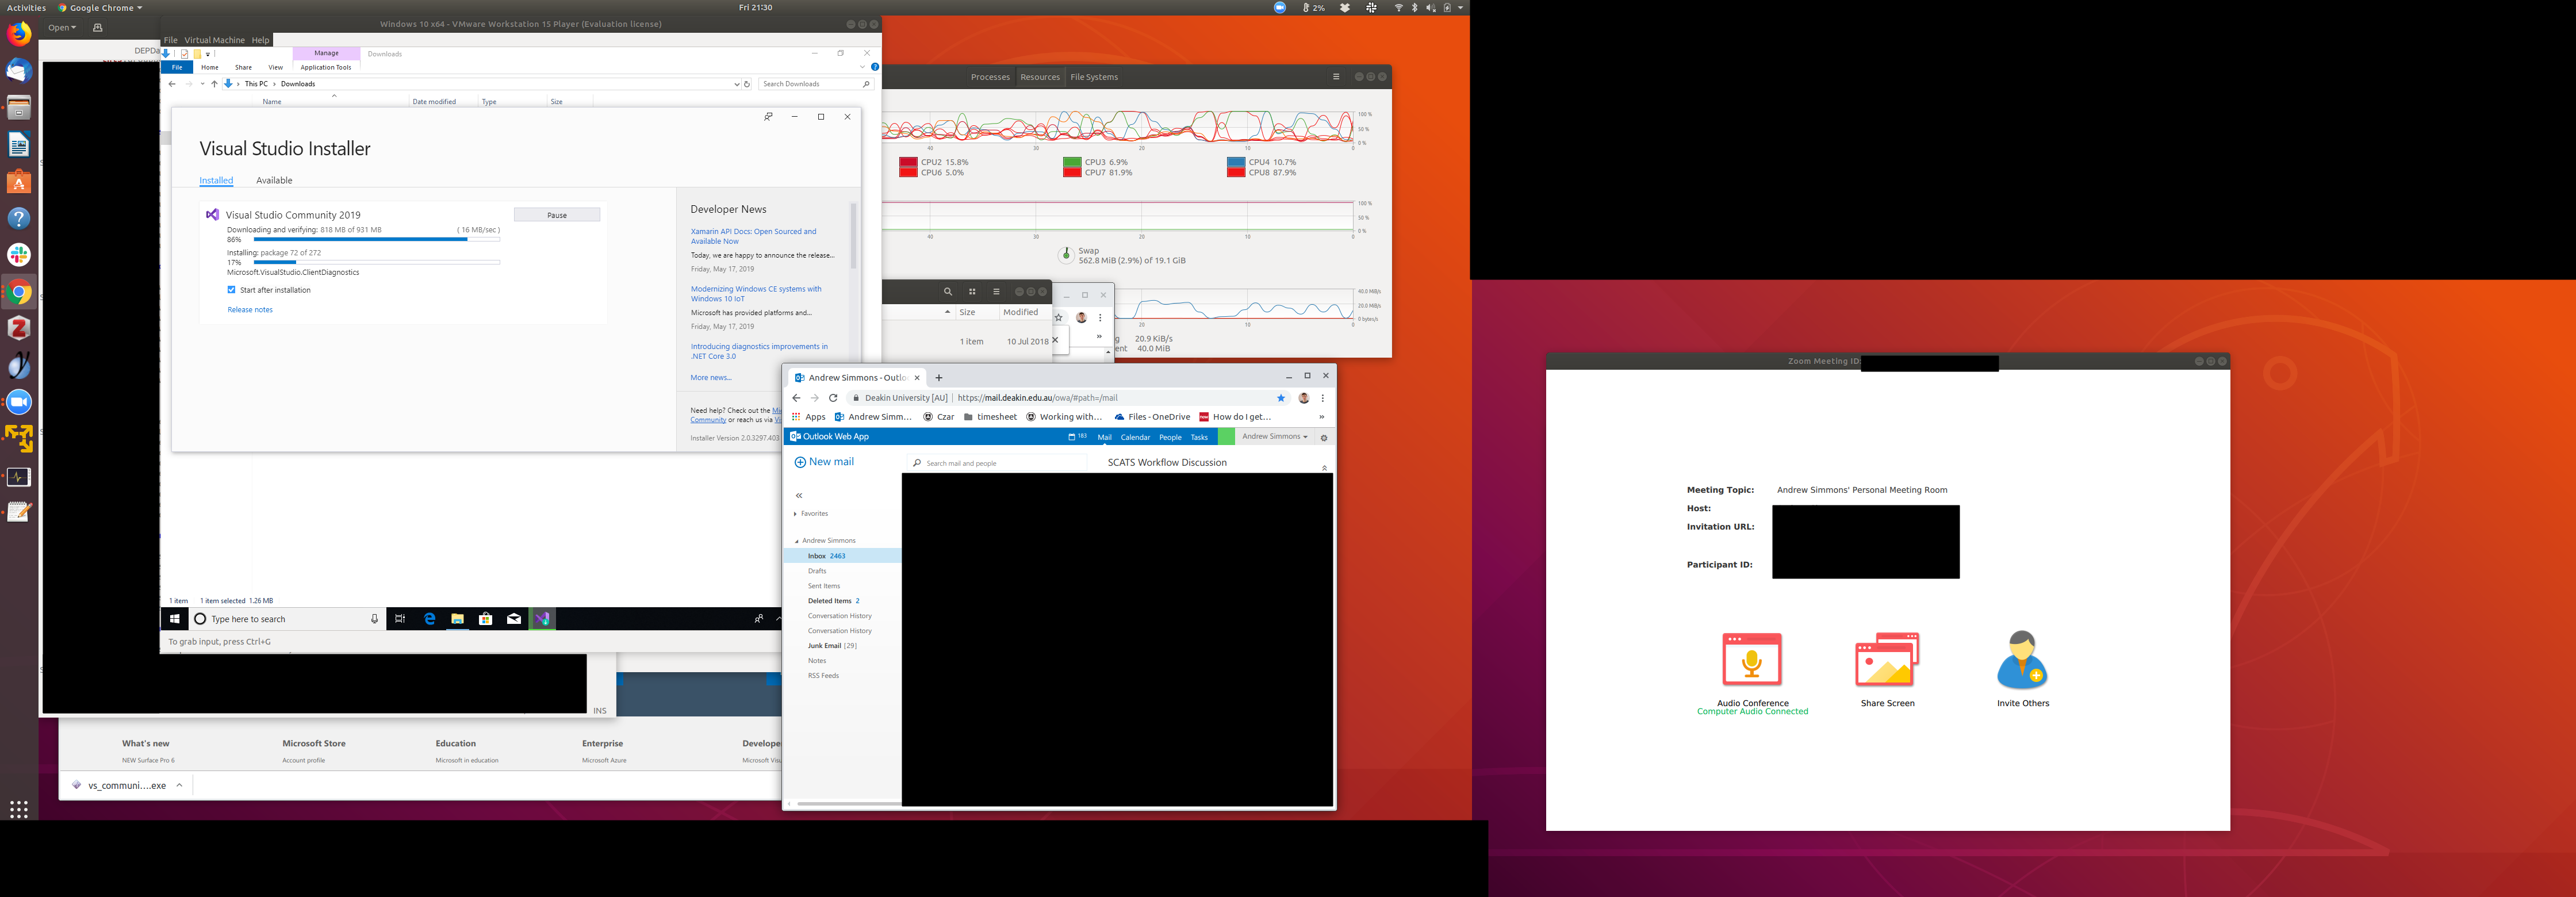Open the File Systems tab

(x=1094, y=77)
